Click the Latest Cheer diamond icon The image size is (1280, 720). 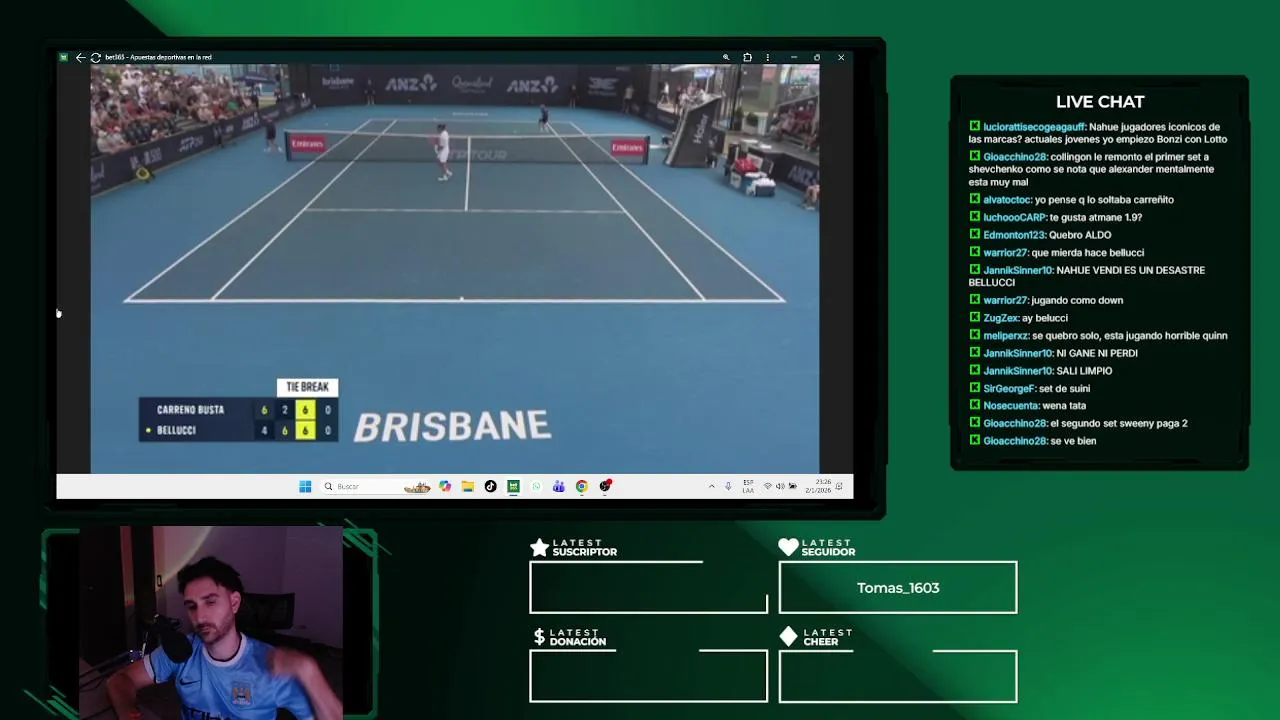[788, 636]
